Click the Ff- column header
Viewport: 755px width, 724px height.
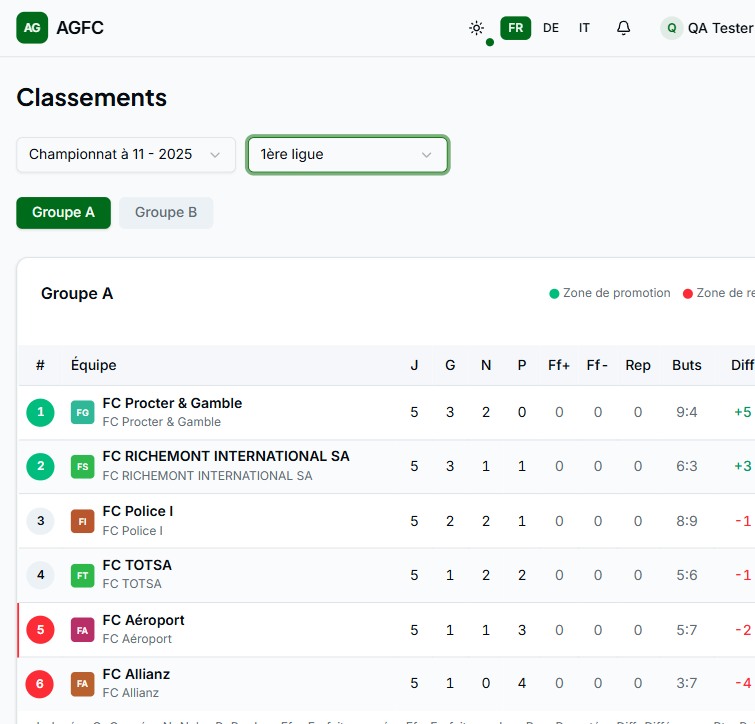point(597,365)
